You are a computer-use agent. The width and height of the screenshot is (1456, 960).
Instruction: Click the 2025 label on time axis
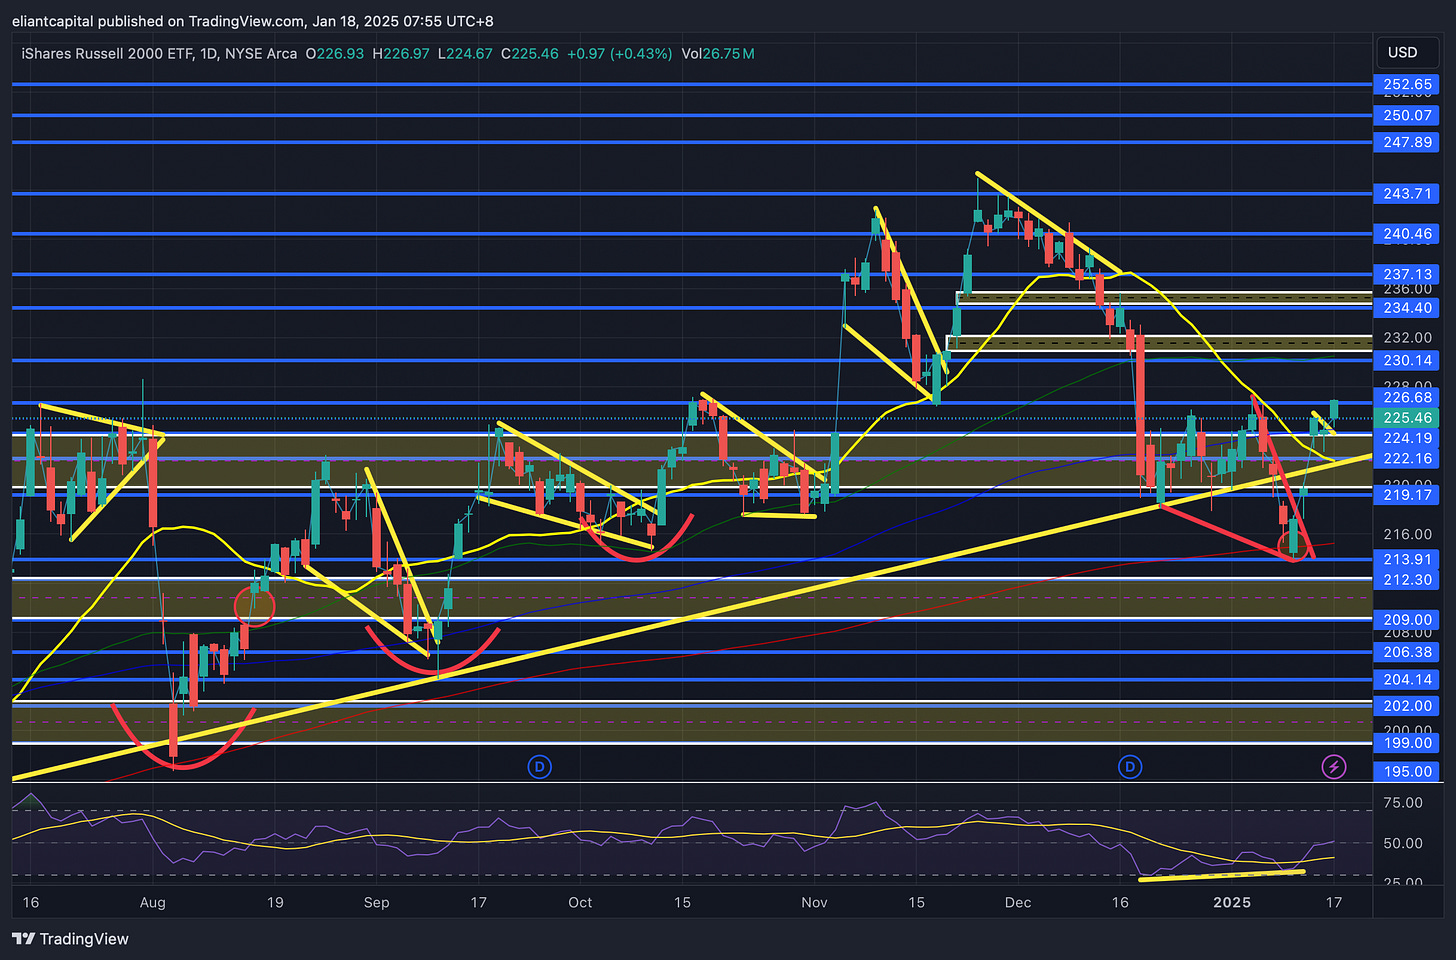point(1232,902)
